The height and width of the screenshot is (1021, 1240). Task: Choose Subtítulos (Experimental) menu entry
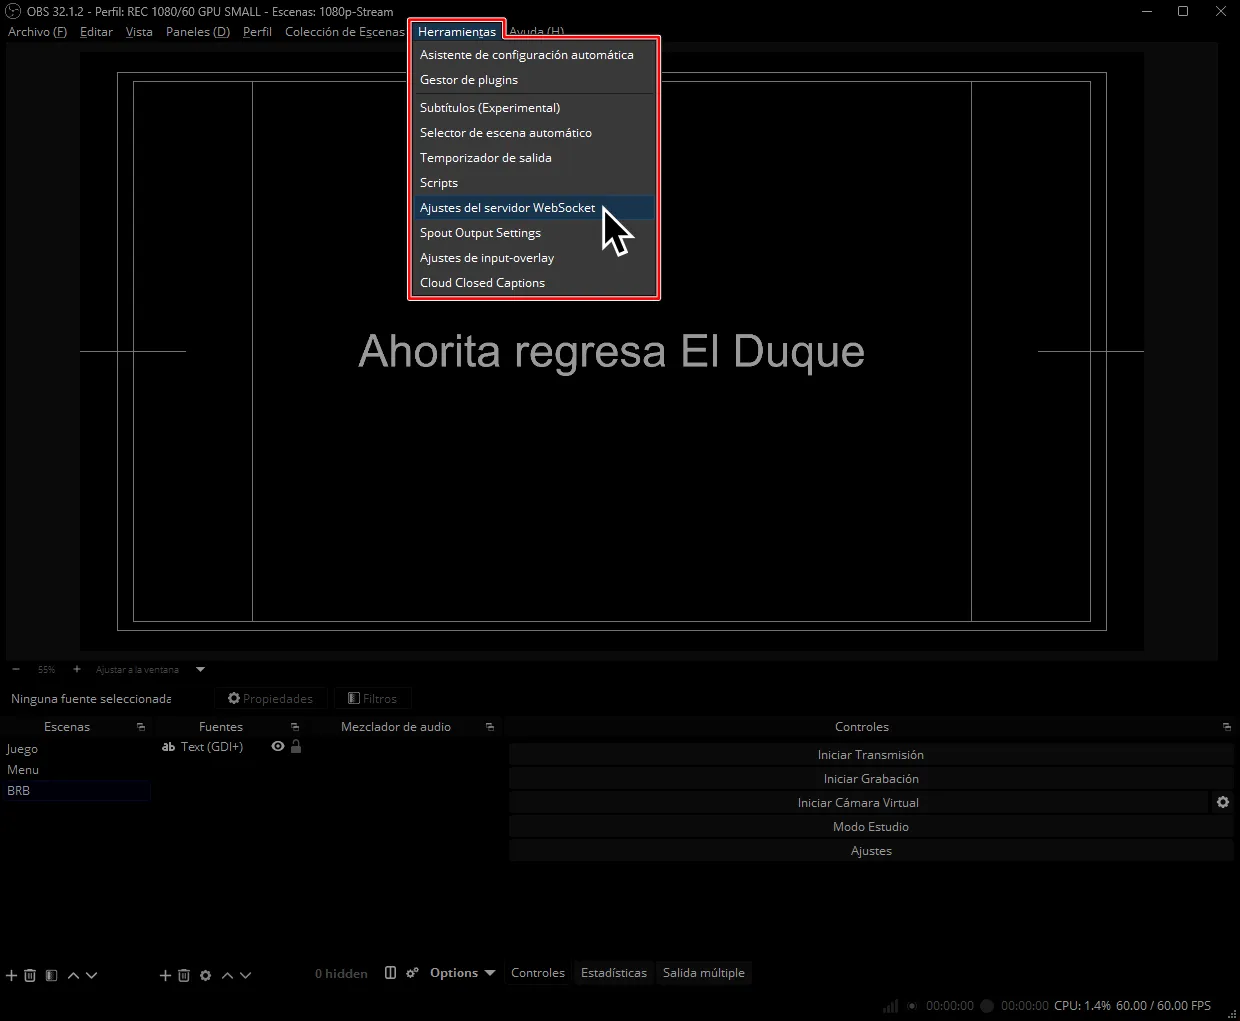point(534,108)
